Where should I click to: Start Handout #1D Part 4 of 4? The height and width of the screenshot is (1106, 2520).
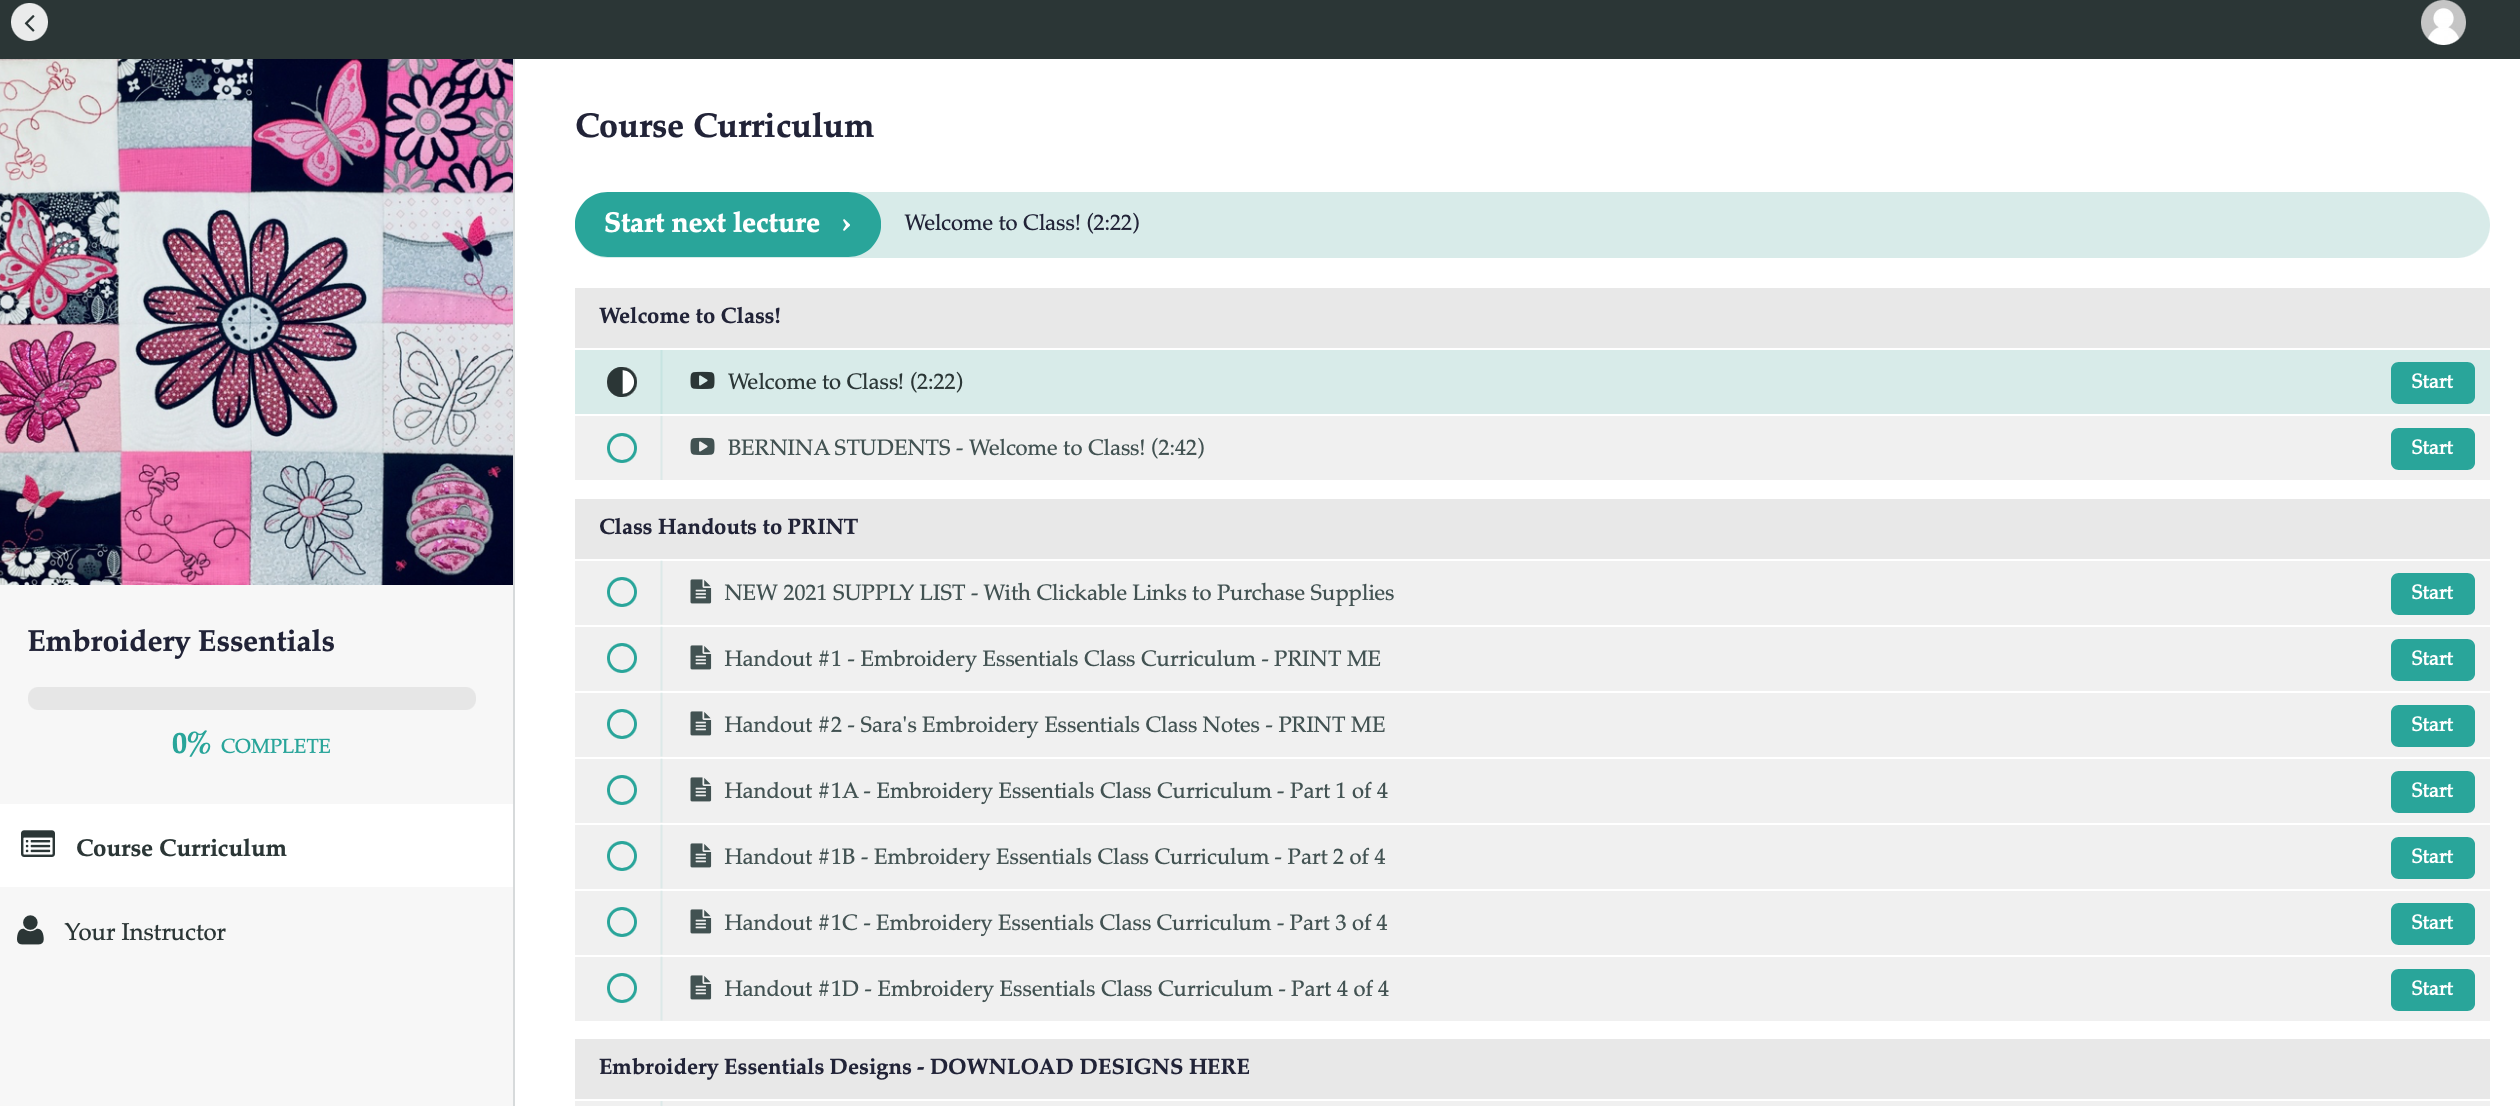pyautogui.click(x=2432, y=989)
